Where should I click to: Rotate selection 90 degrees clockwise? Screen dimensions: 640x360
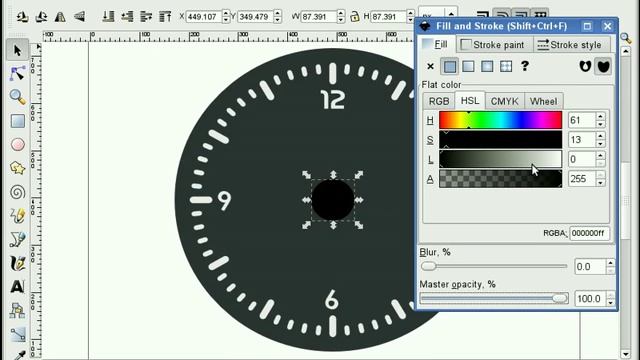point(41,17)
